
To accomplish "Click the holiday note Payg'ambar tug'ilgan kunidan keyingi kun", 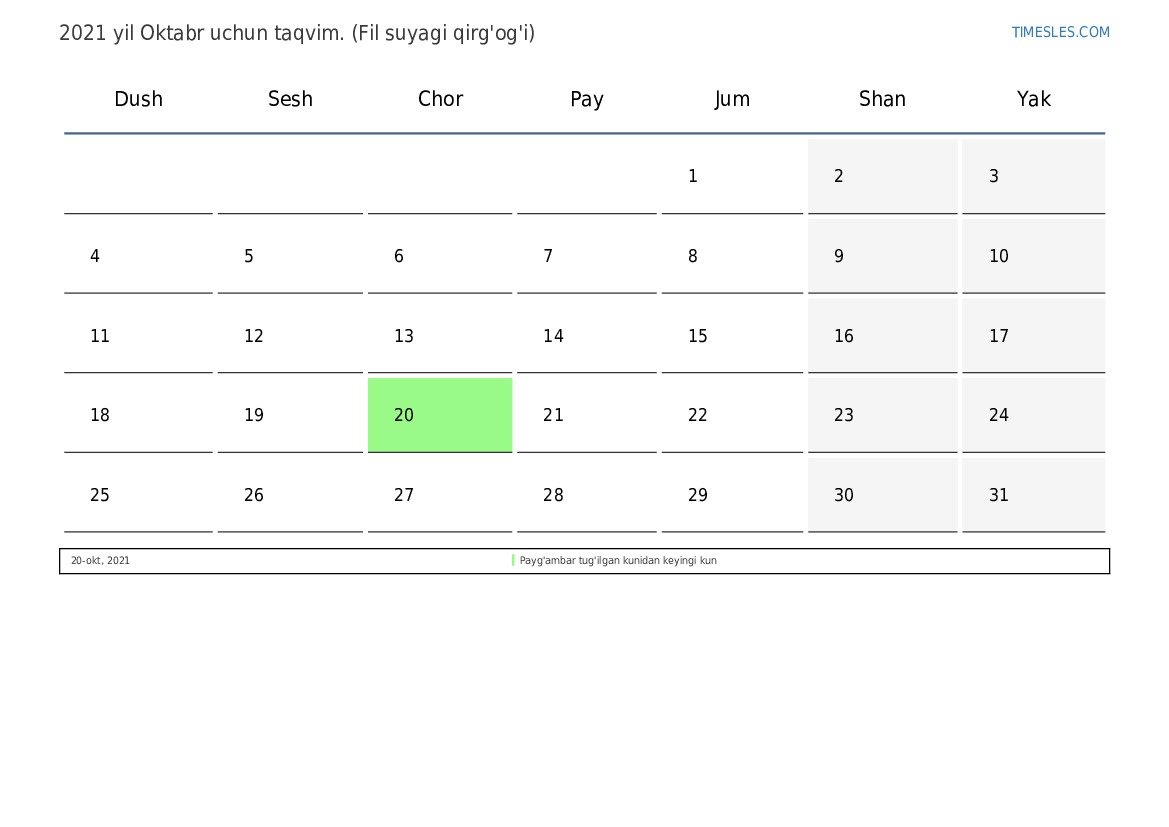I will tap(618, 561).
